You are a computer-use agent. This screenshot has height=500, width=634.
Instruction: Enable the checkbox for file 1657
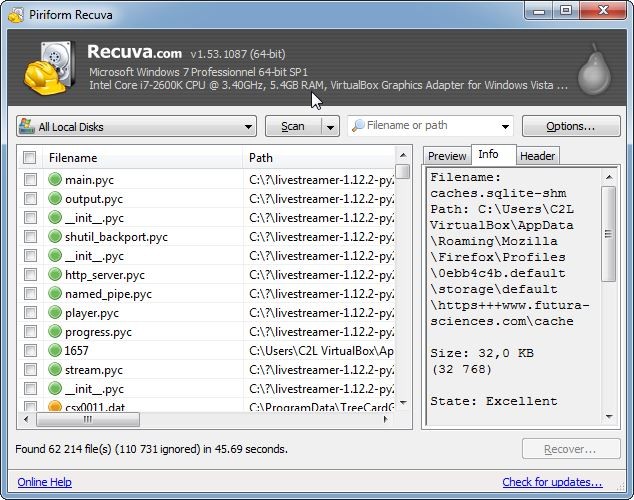30,350
